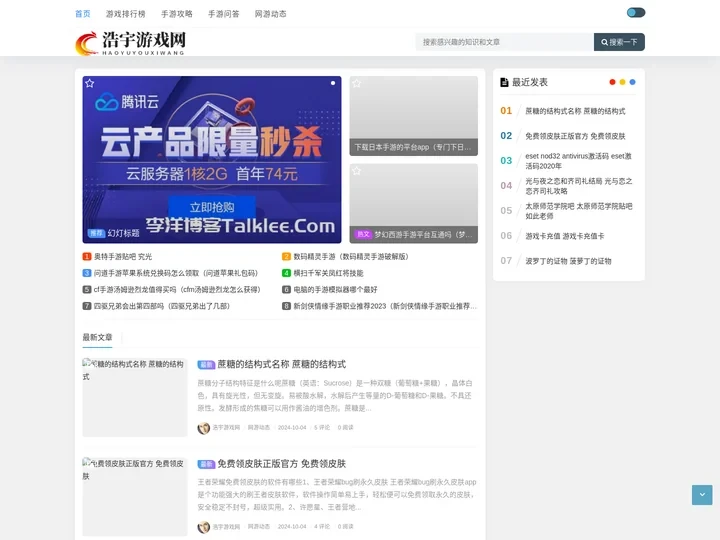
Task: Click the blue dot in 最近发表 header
Action: pyautogui.click(x=632, y=82)
